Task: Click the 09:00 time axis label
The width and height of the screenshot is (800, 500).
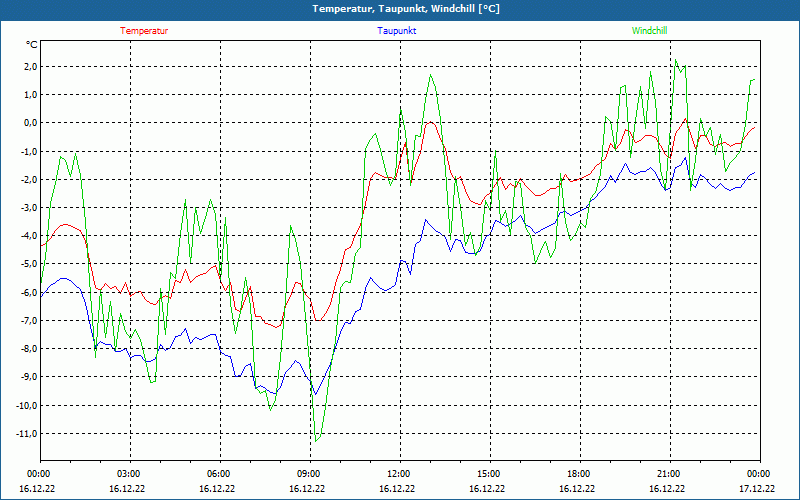Action: pyautogui.click(x=310, y=474)
